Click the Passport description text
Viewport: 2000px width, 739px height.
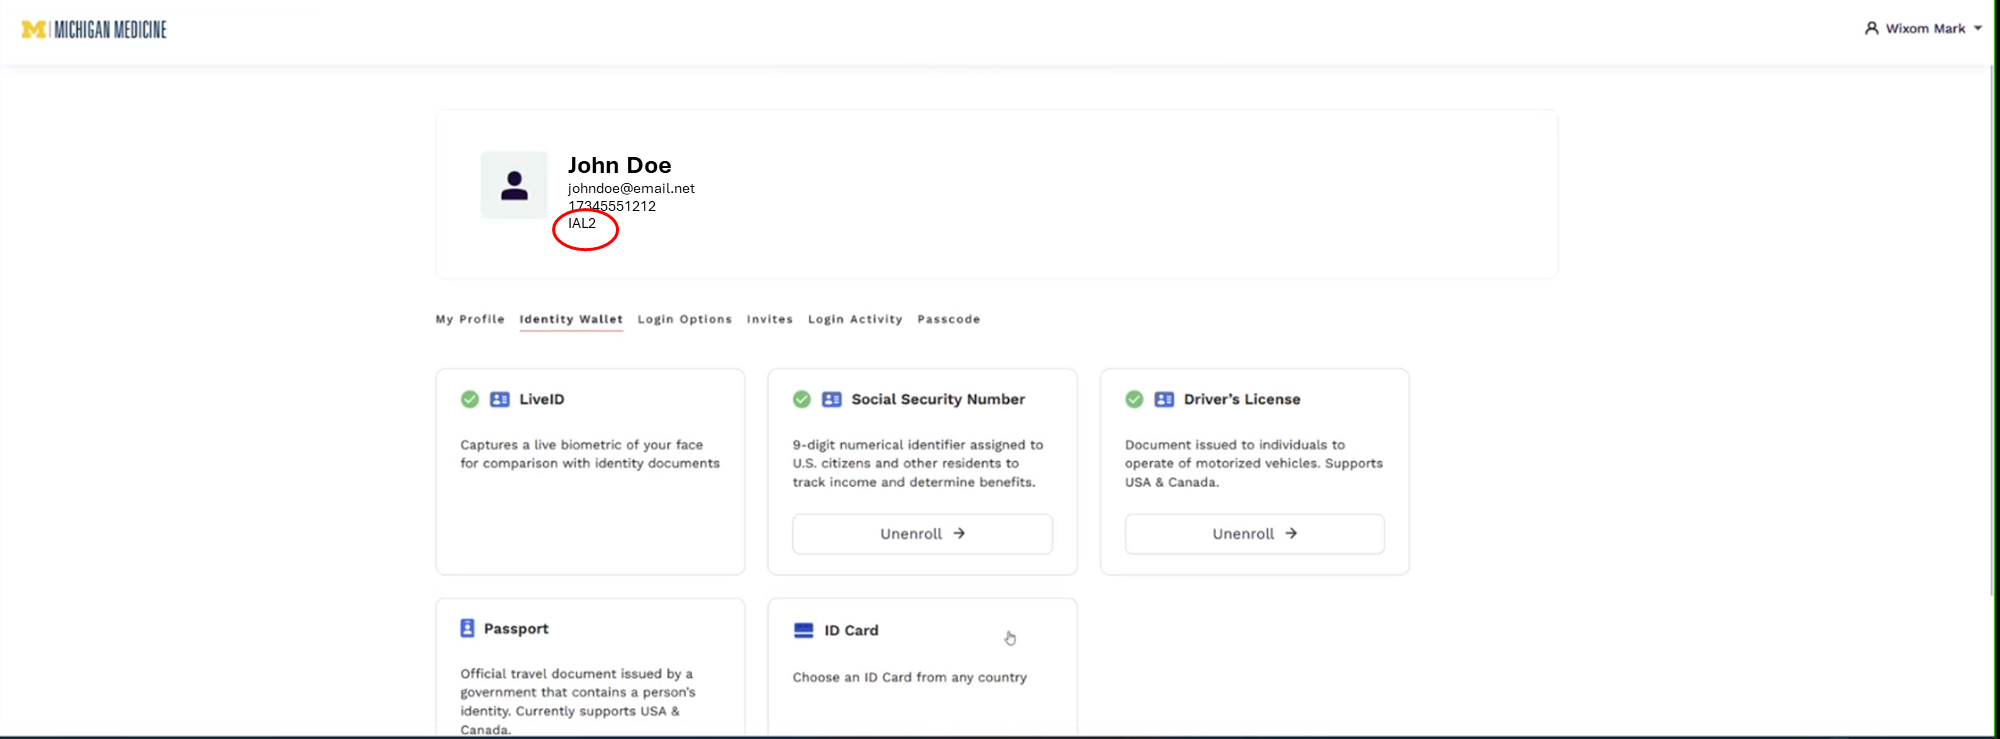pos(578,702)
